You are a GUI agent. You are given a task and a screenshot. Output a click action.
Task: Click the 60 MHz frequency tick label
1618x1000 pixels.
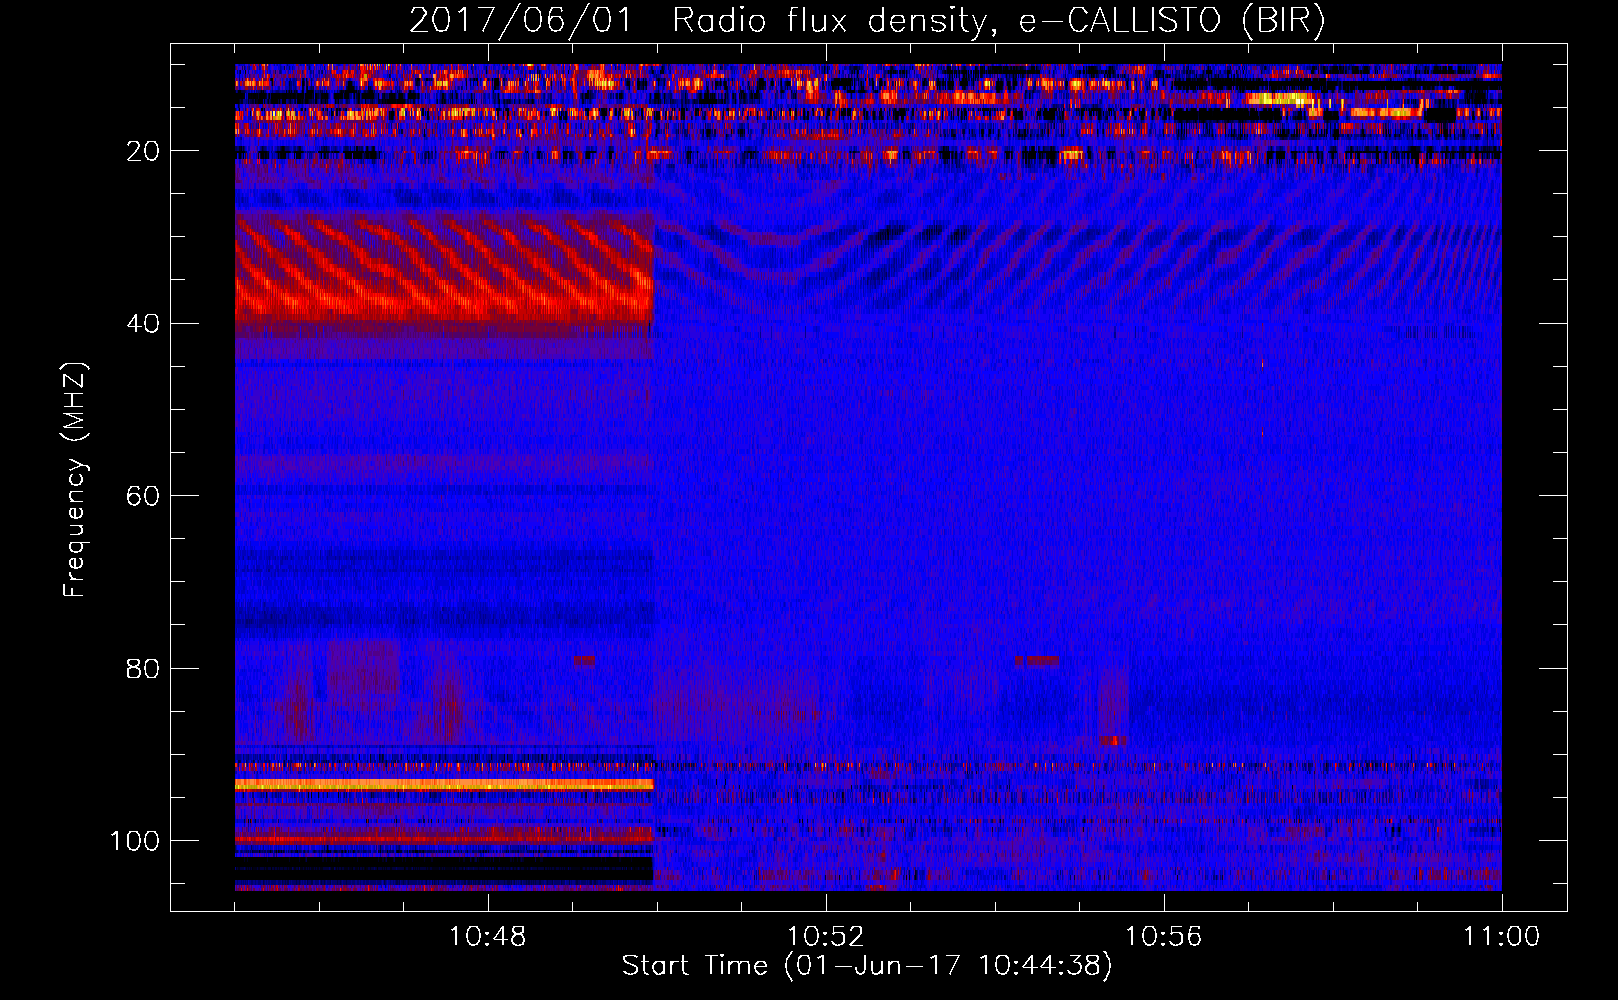tap(143, 496)
